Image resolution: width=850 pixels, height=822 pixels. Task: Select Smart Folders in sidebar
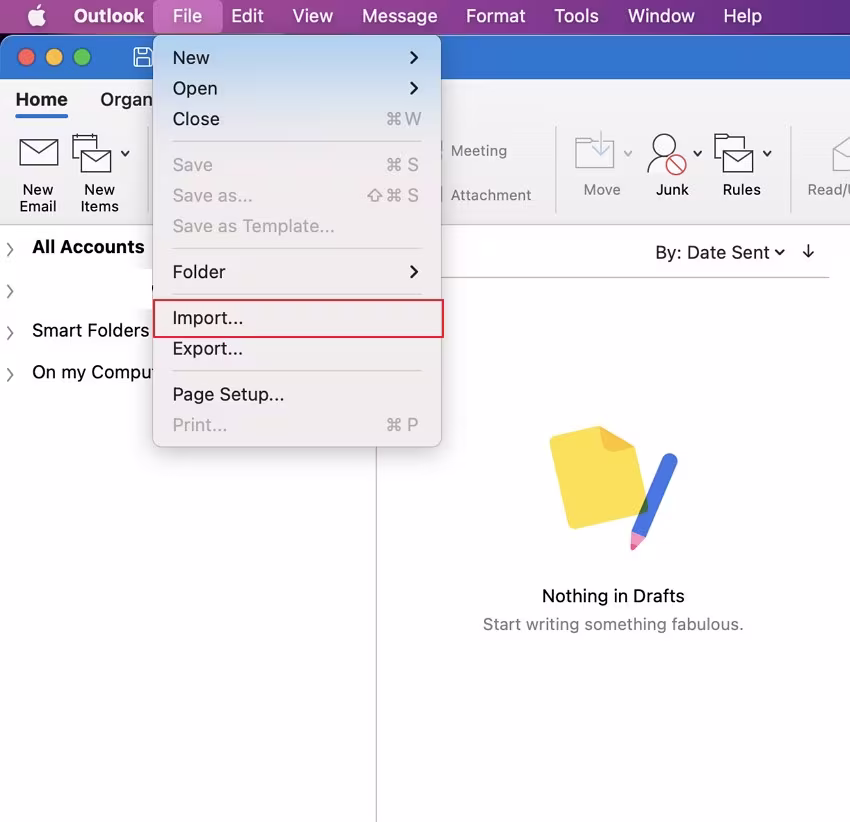[x=91, y=330]
